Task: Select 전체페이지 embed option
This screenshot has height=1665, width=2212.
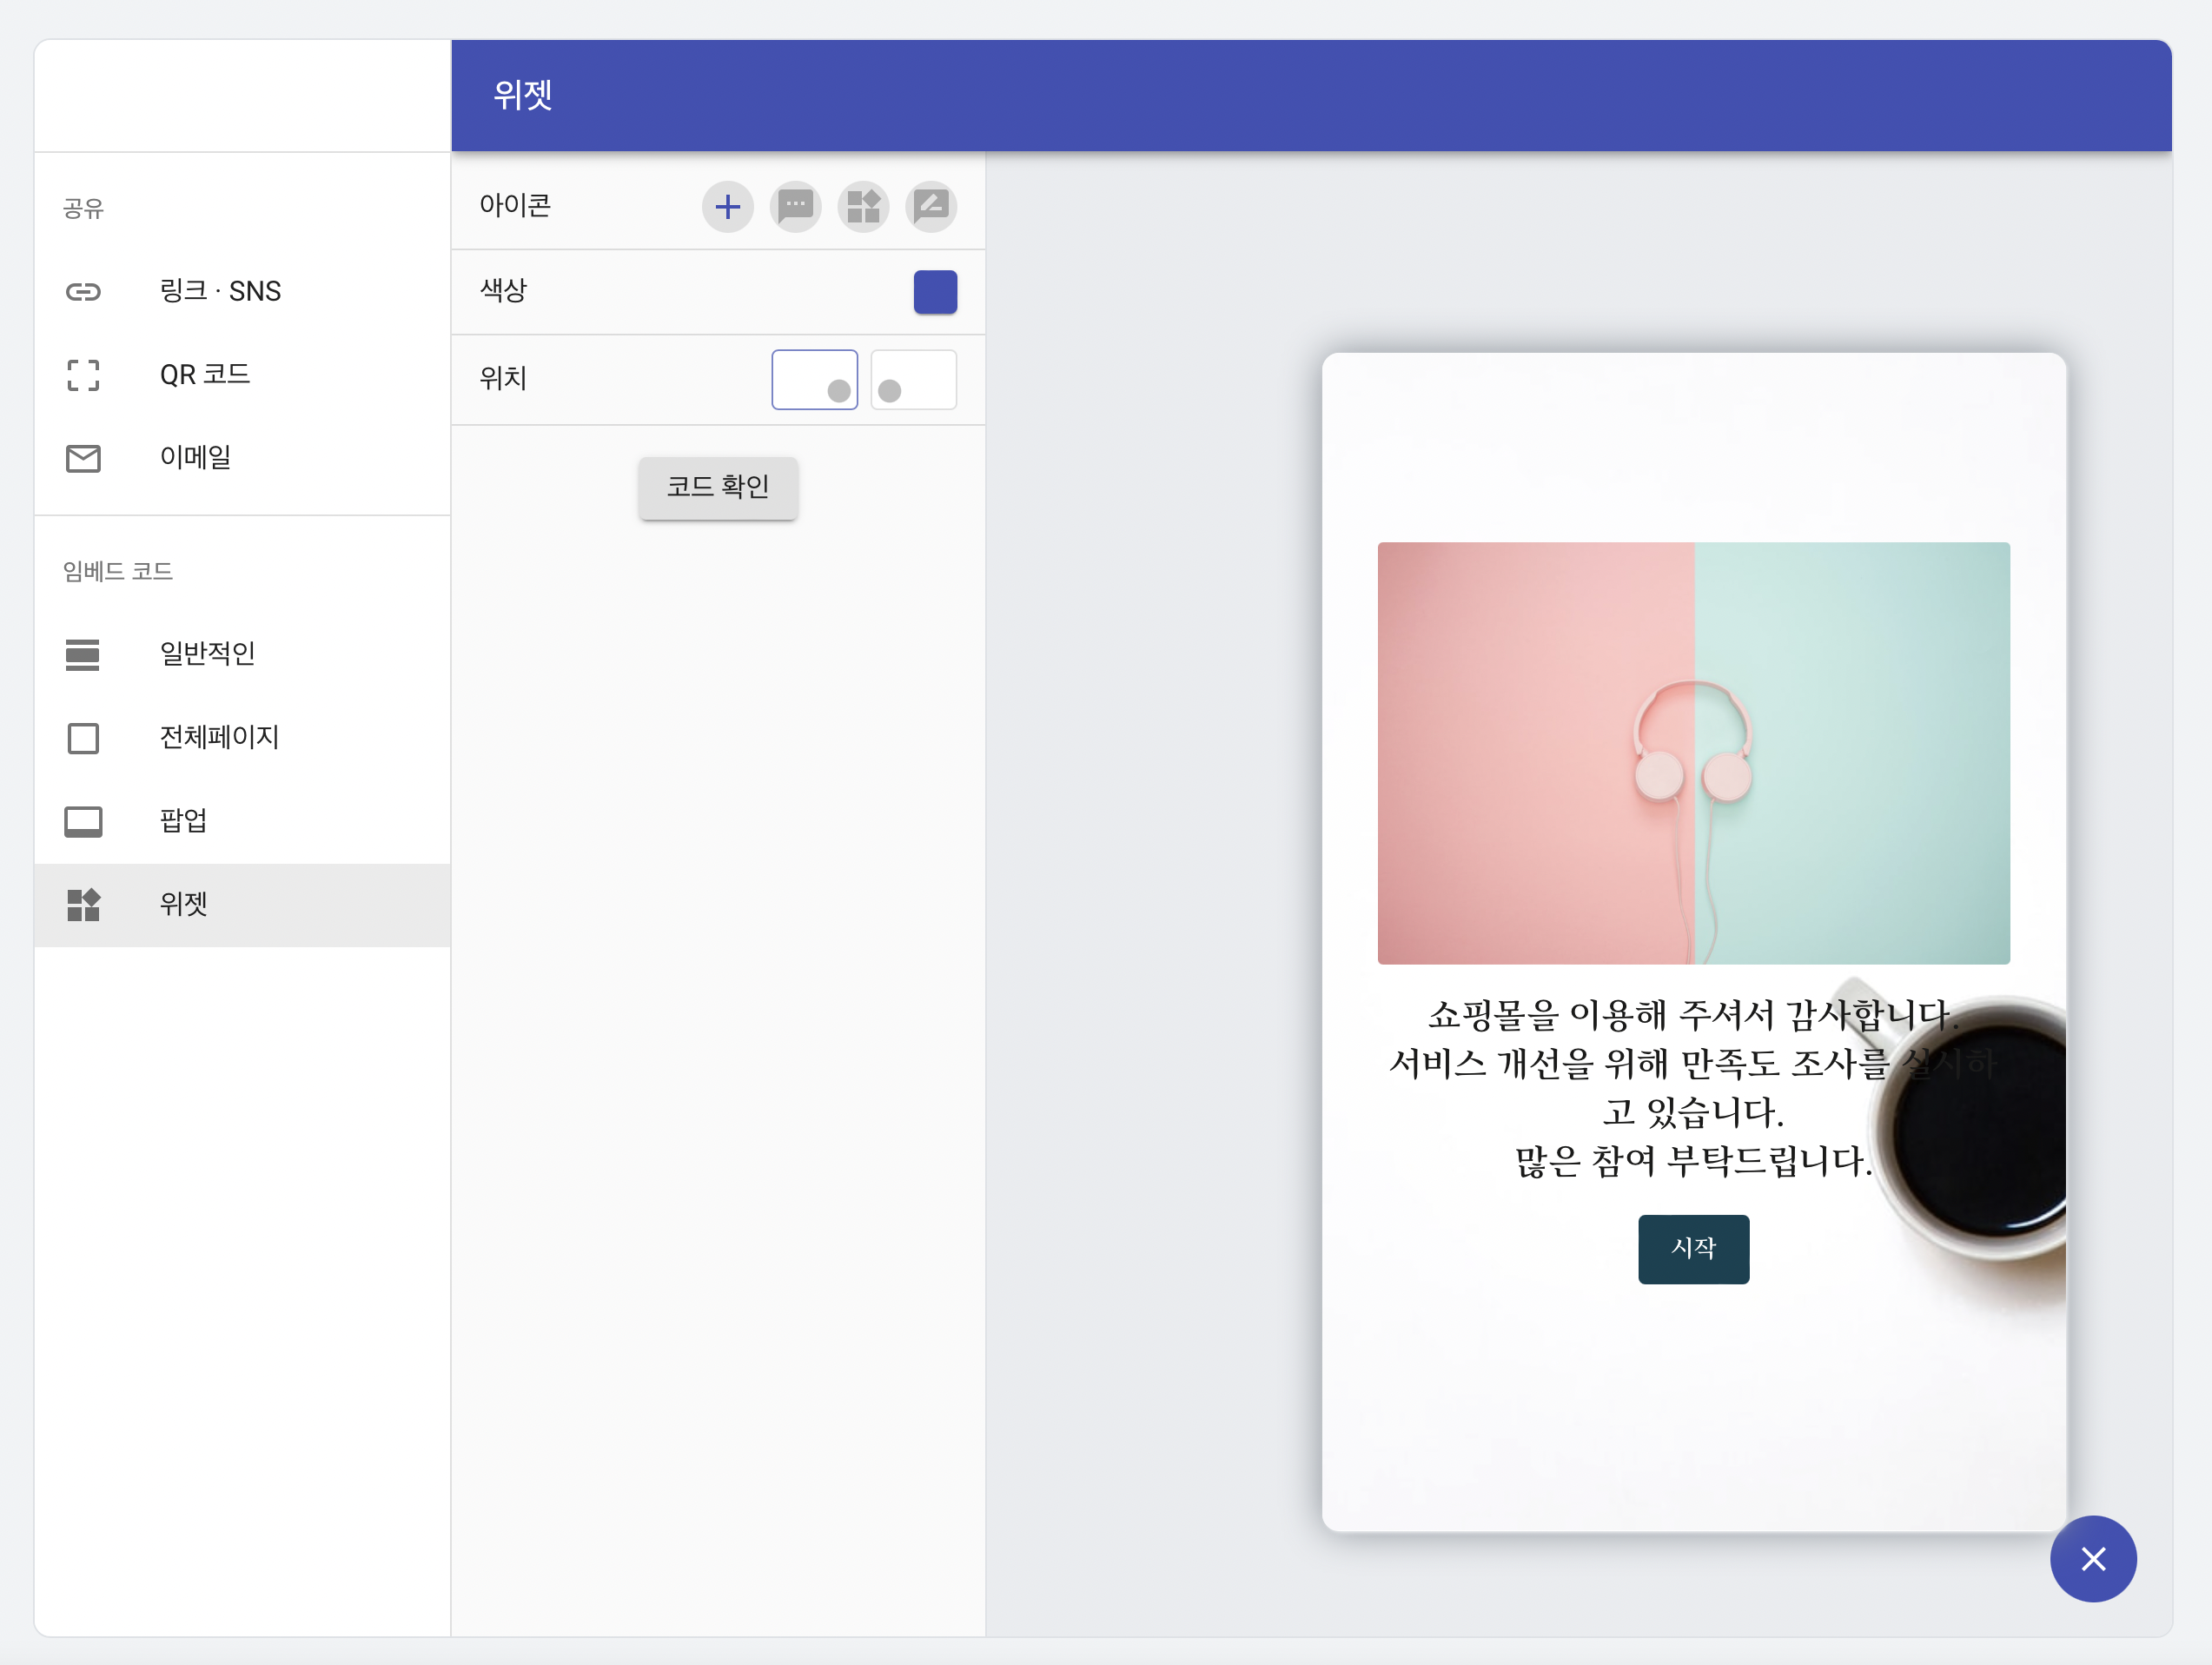Action: click(x=242, y=737)
